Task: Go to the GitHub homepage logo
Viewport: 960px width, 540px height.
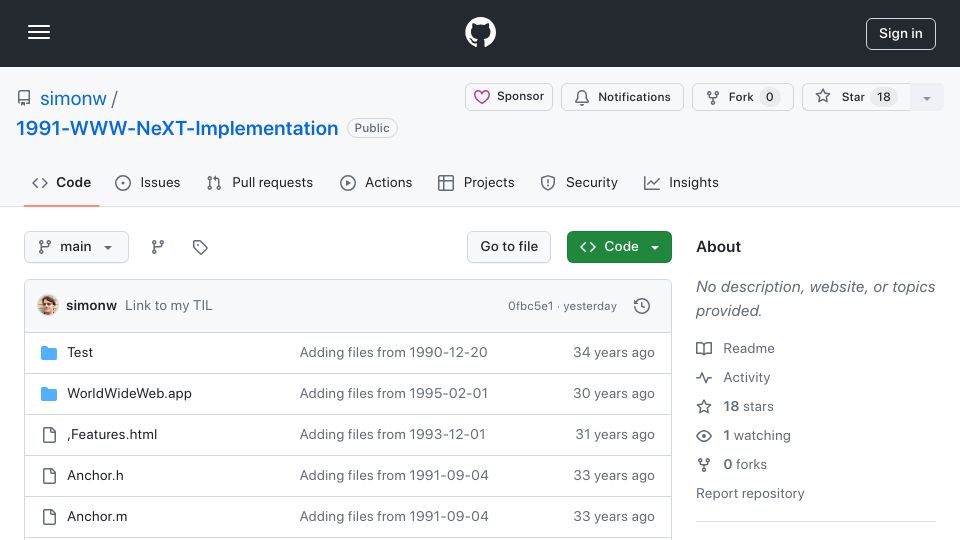Action: click(x=481, y=32)
